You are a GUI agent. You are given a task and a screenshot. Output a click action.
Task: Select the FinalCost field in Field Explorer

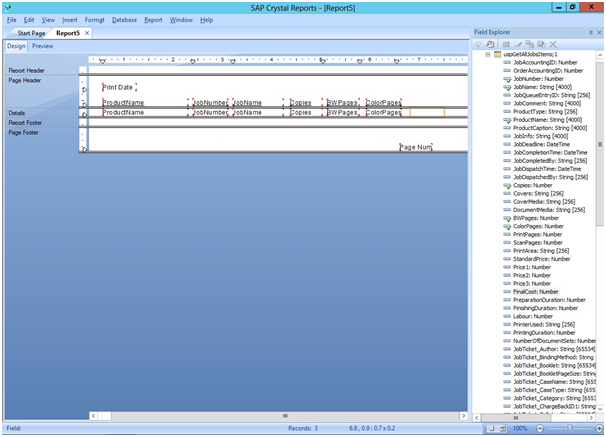535,291
